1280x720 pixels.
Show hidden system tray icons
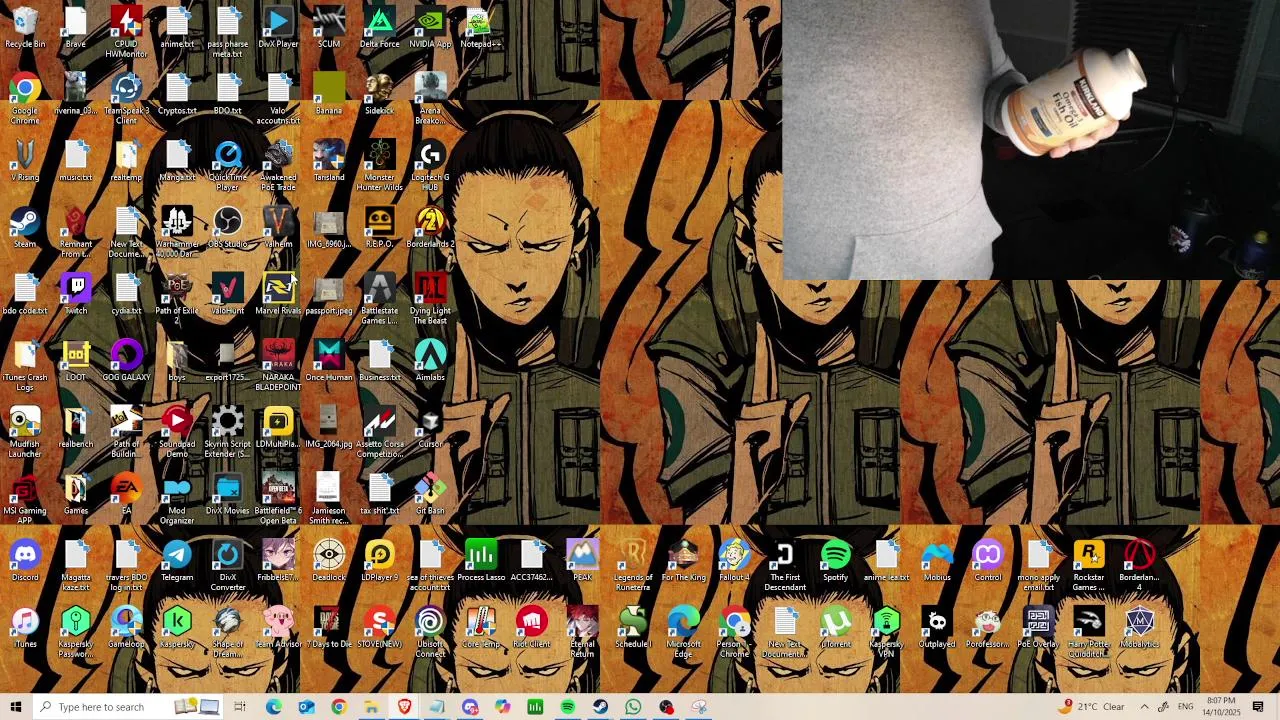1144,707
